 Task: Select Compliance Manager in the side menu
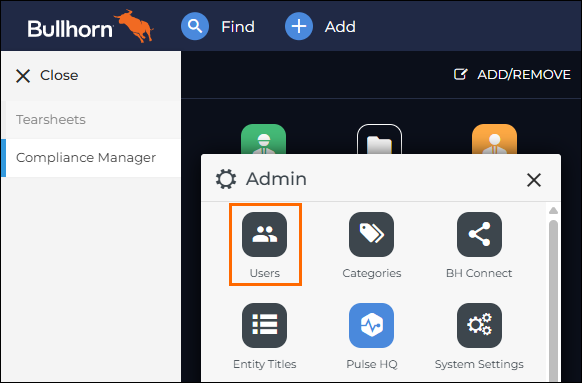click(91, 158)
